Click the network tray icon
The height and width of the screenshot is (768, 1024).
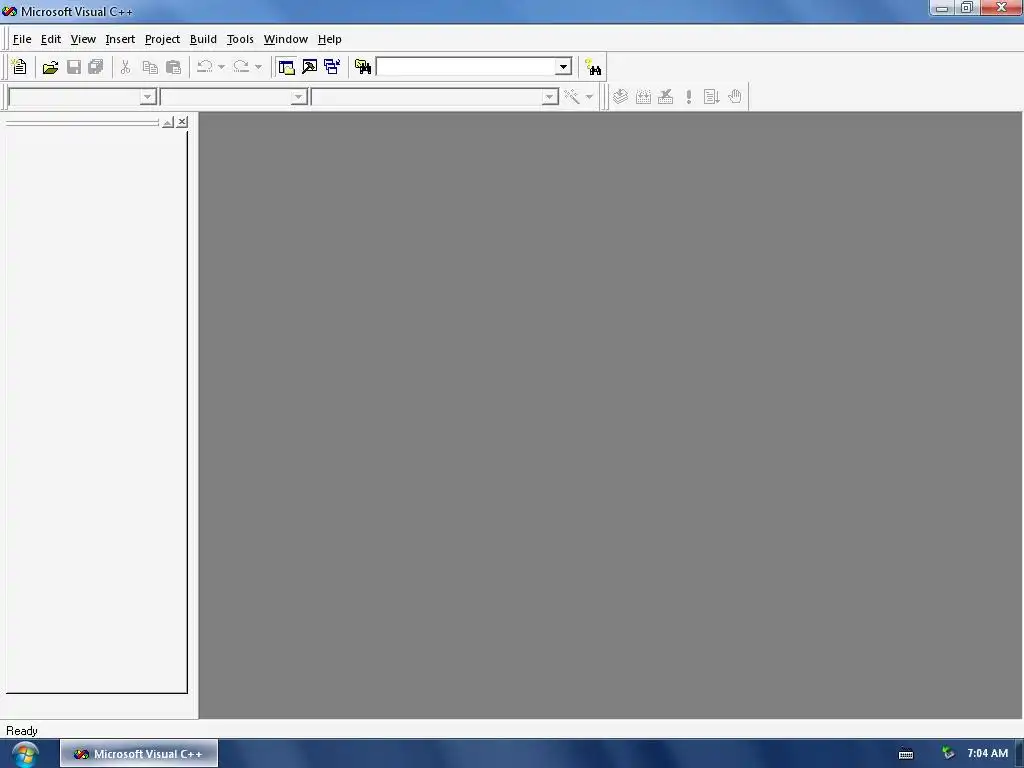point(948,754)
